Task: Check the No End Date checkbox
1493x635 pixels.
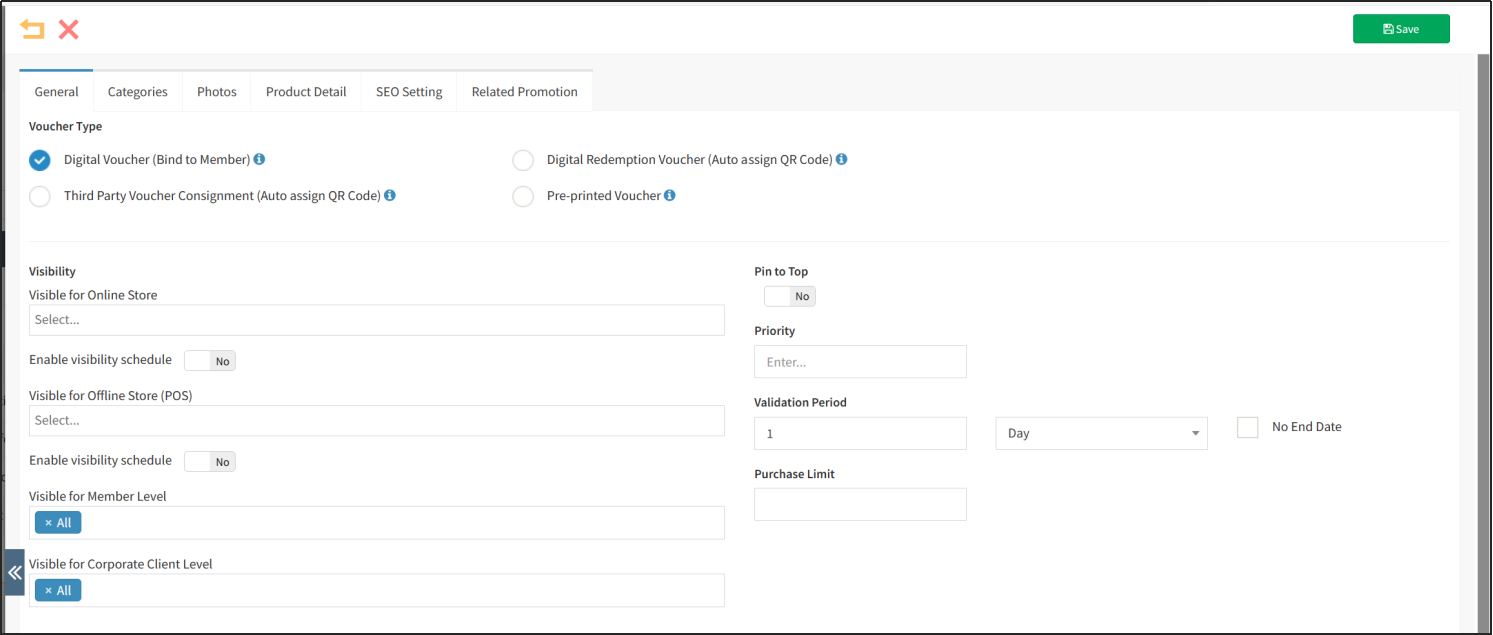Action: coord(1247,427)
